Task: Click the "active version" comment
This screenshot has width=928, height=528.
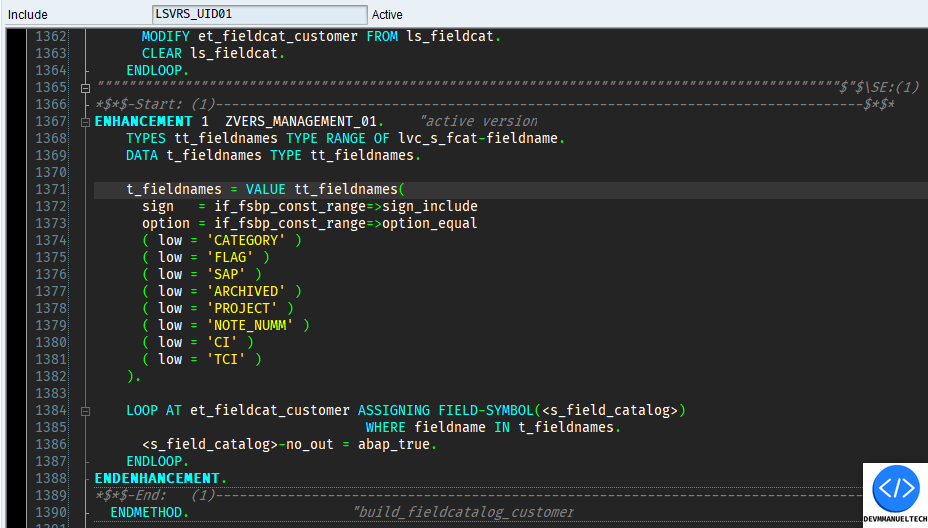Action: [478, 121]
